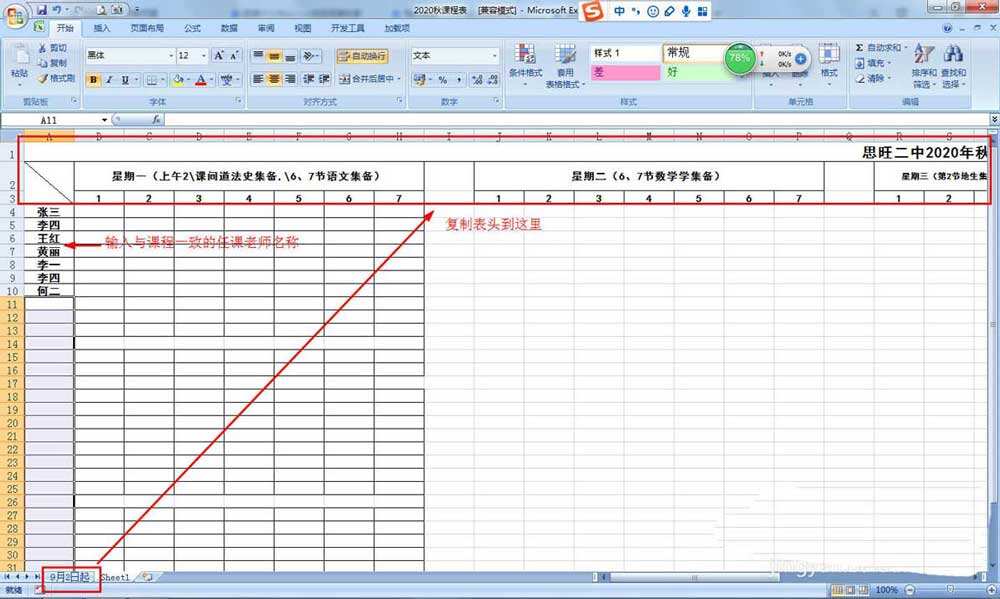
Task: Open number format dropdown 文本
Action: tap(495, 56)
